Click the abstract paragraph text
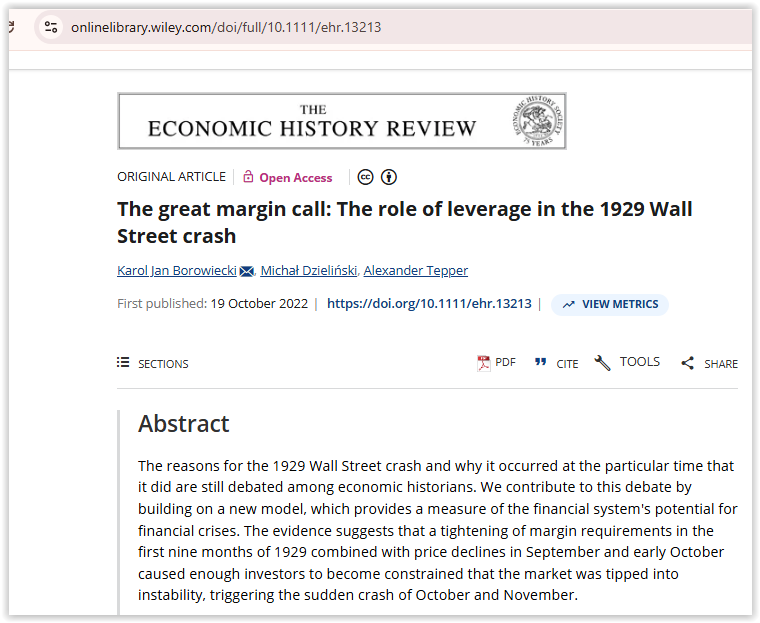The width and height of the screenshot is (760, 623). pyautogui.click(x=438, y=530)
